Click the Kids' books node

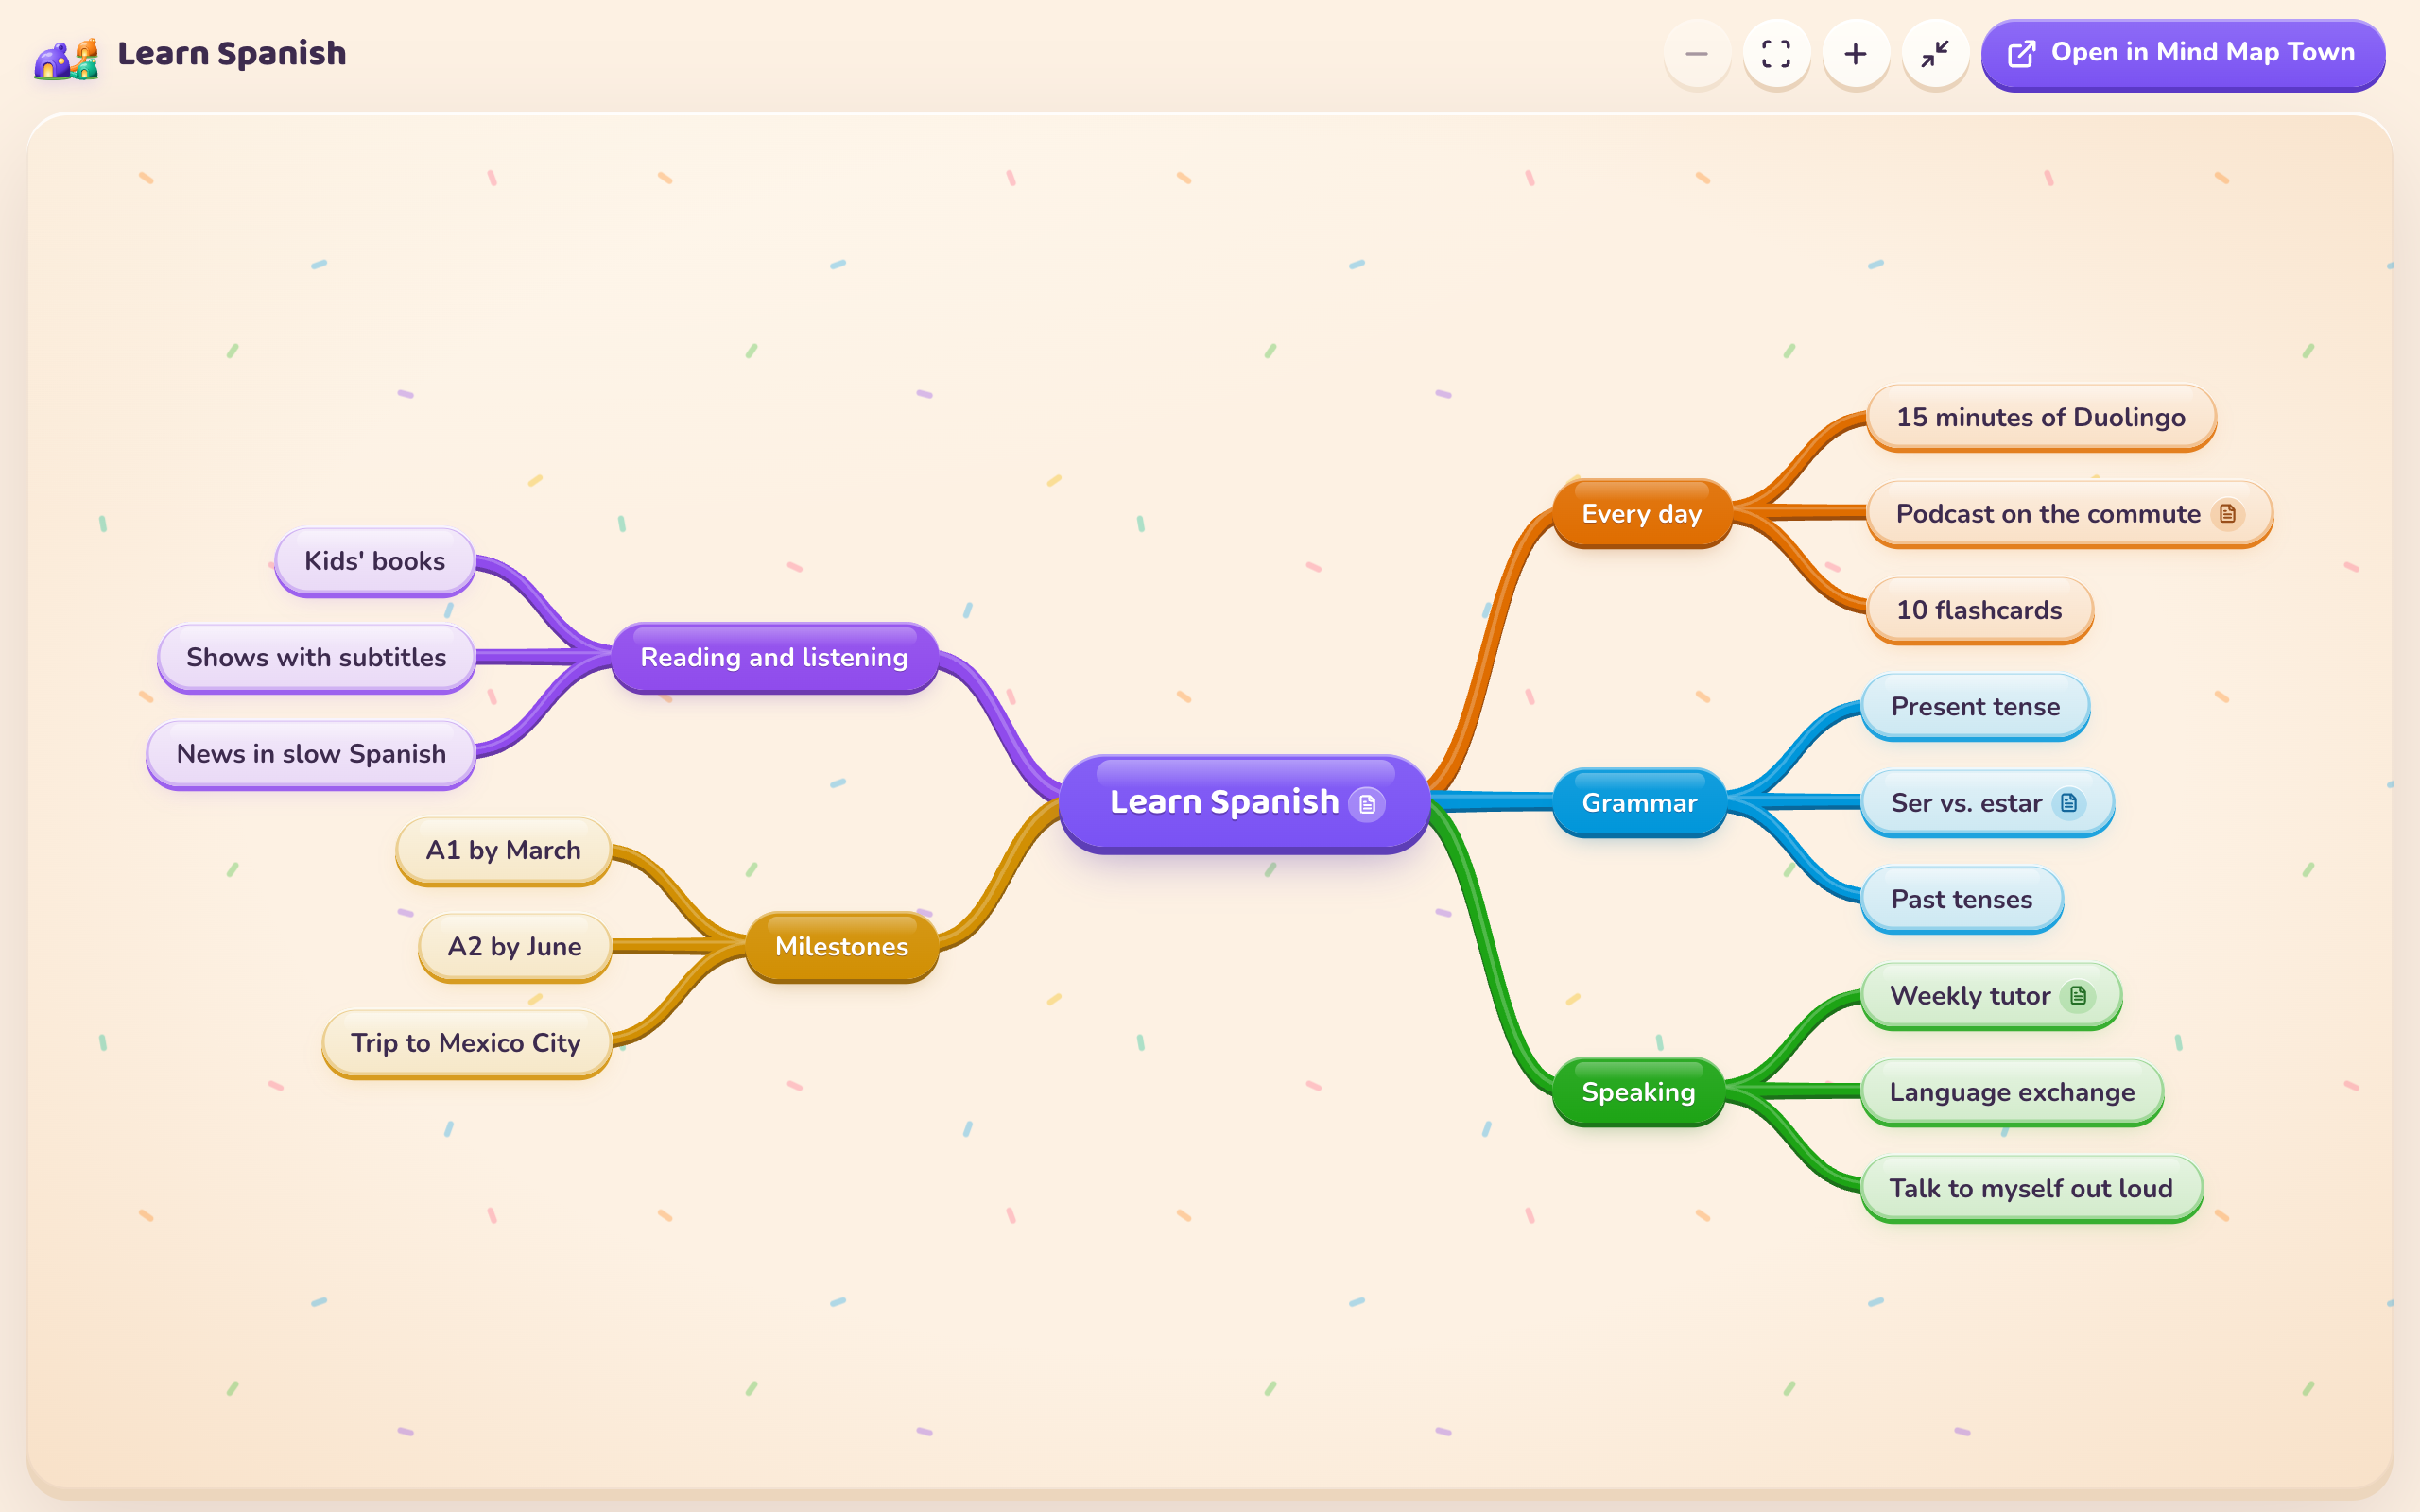pos(375,562)
